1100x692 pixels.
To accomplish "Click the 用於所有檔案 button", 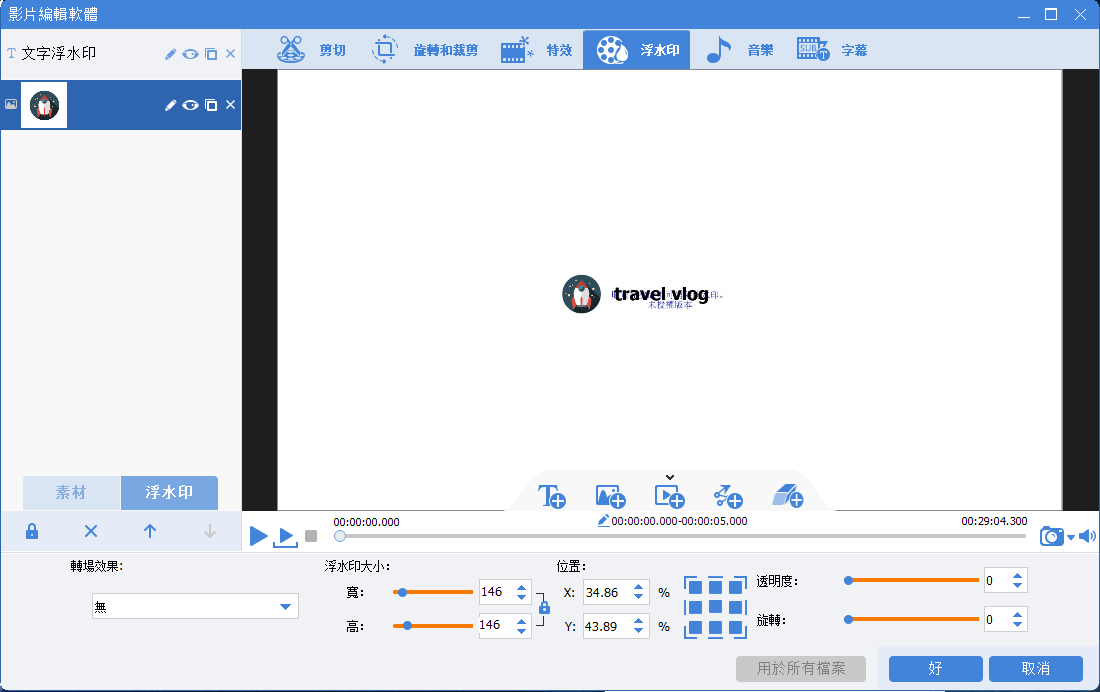I will tap(800, 669).
